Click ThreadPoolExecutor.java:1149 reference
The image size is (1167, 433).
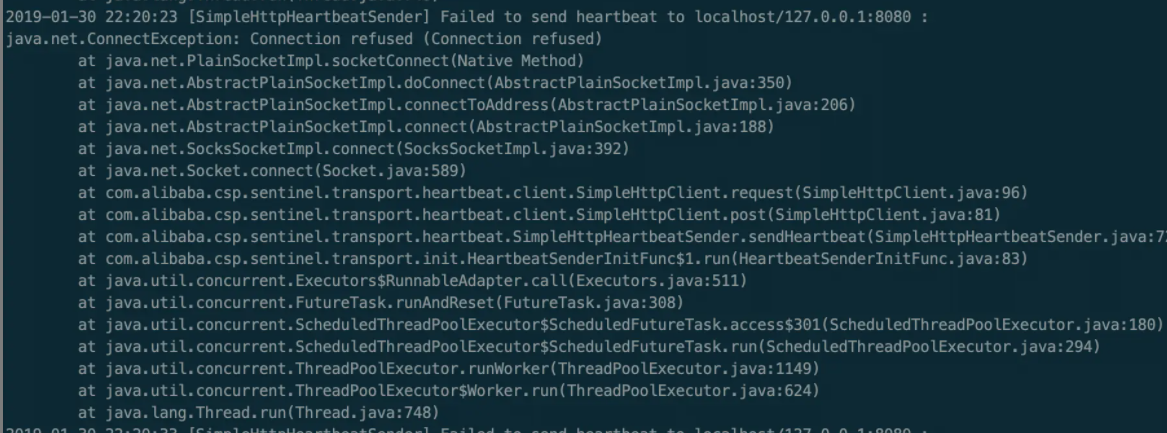pyautogui.click(x=684, y=369)
